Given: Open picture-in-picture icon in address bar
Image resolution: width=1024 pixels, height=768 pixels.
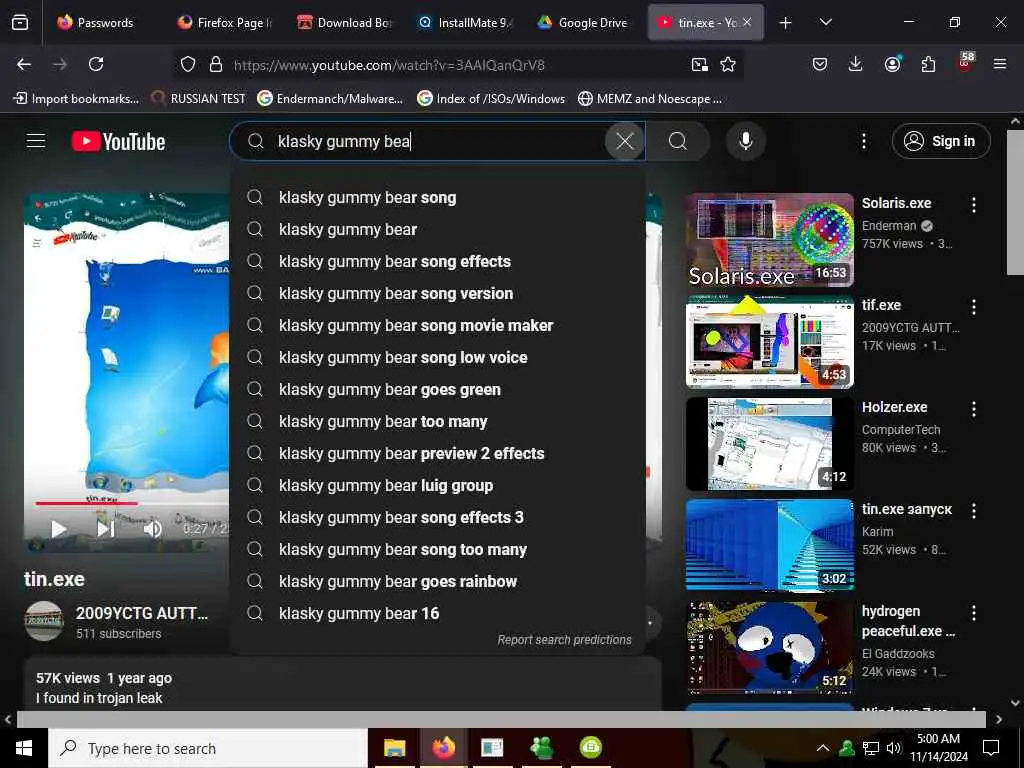Looking at the screenshot, I should coord(699,64).
